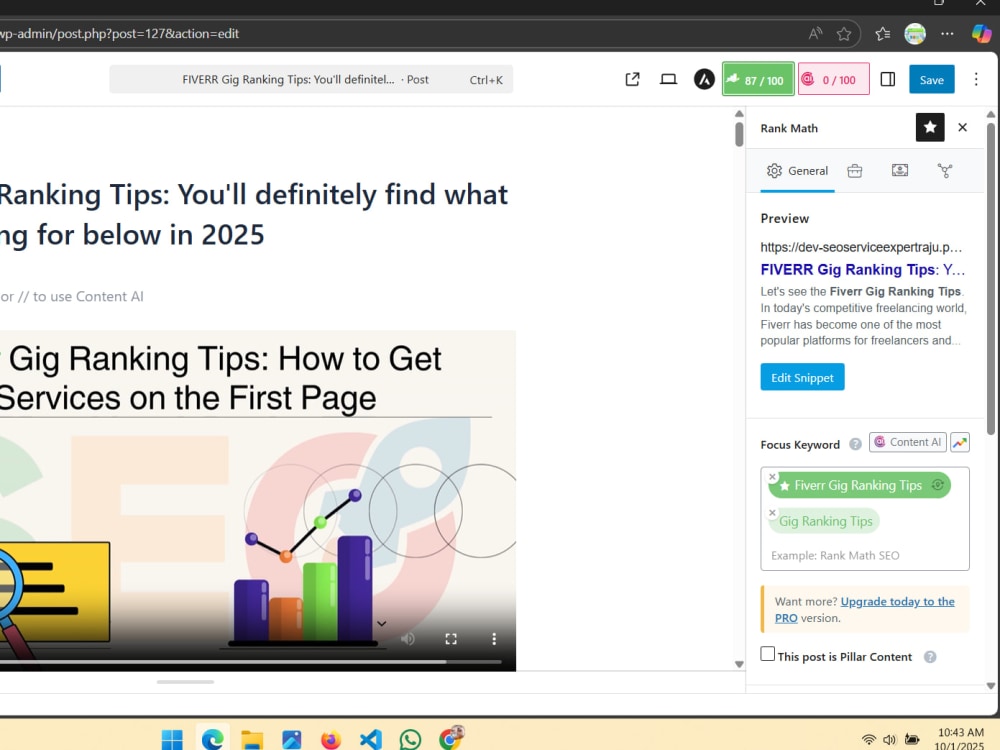Click the browser address bar URL

pyautogui.click(x=119, y=33)
